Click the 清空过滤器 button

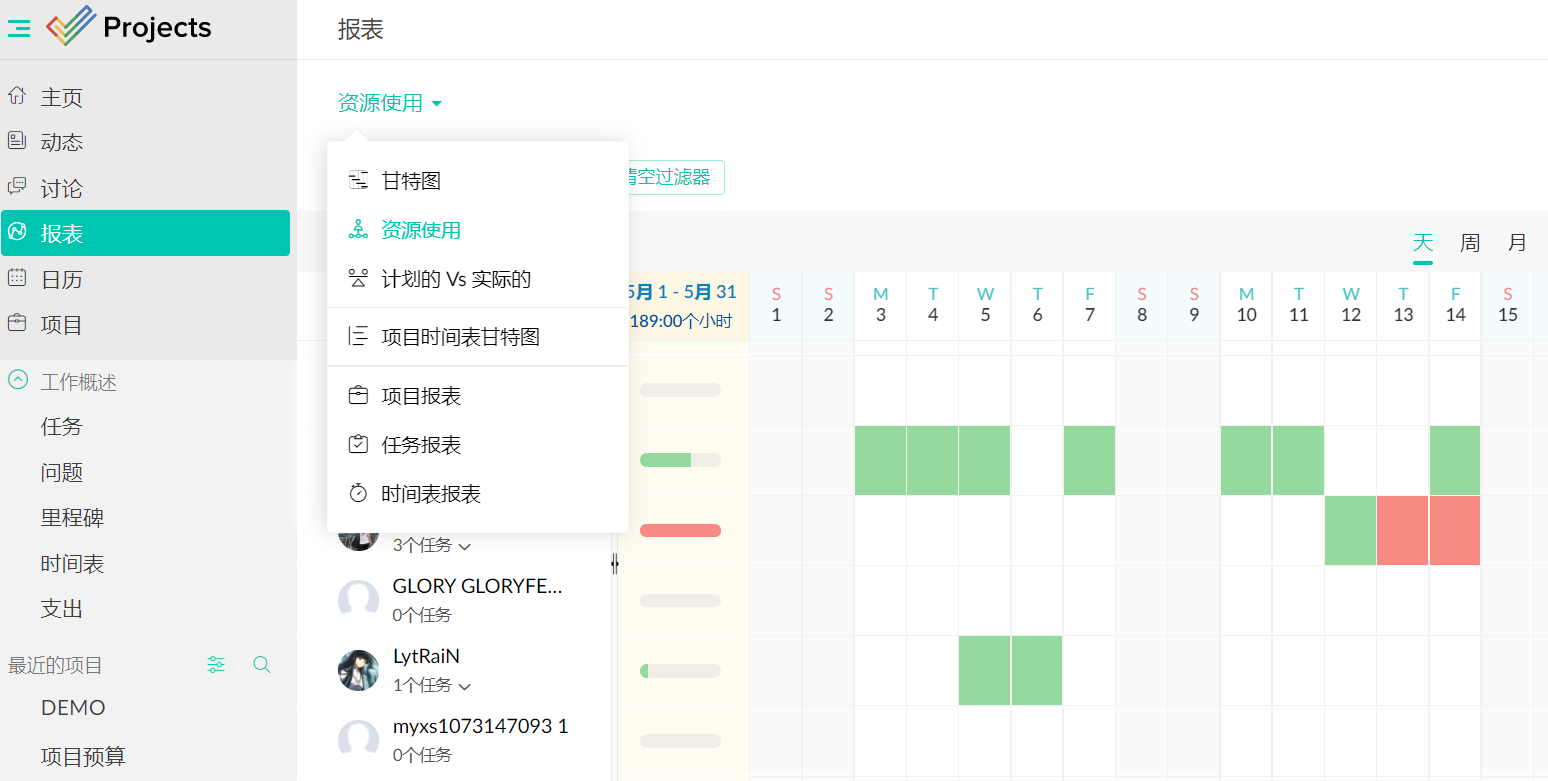tap(668, 177)
